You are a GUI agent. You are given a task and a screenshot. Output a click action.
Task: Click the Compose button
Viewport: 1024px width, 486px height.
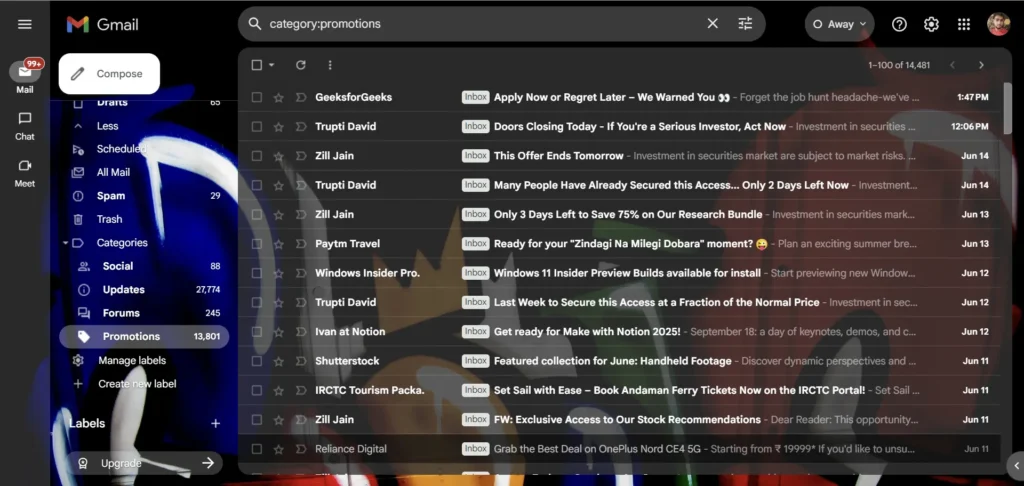pos(109,74)
